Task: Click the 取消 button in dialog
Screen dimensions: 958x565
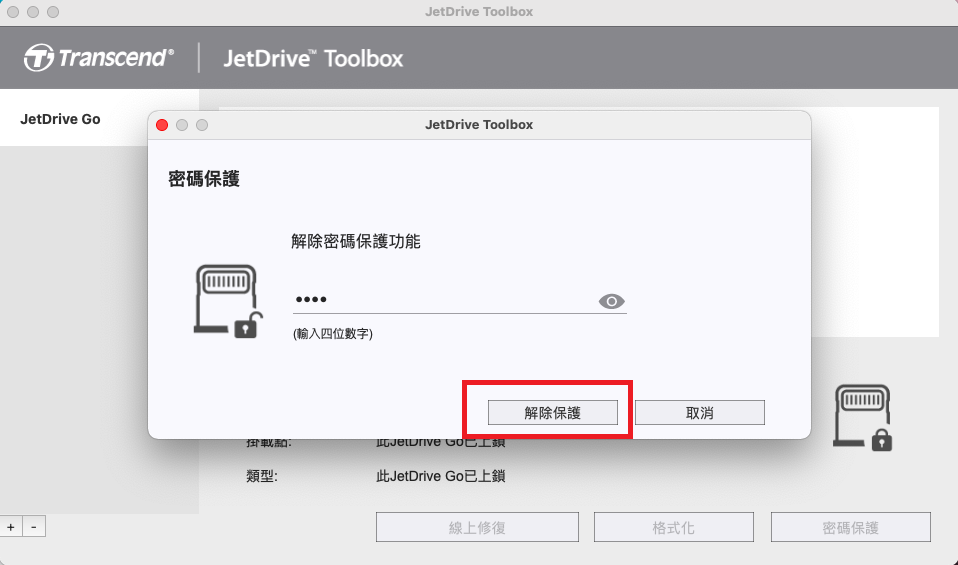Action: [x=700, y=413]
